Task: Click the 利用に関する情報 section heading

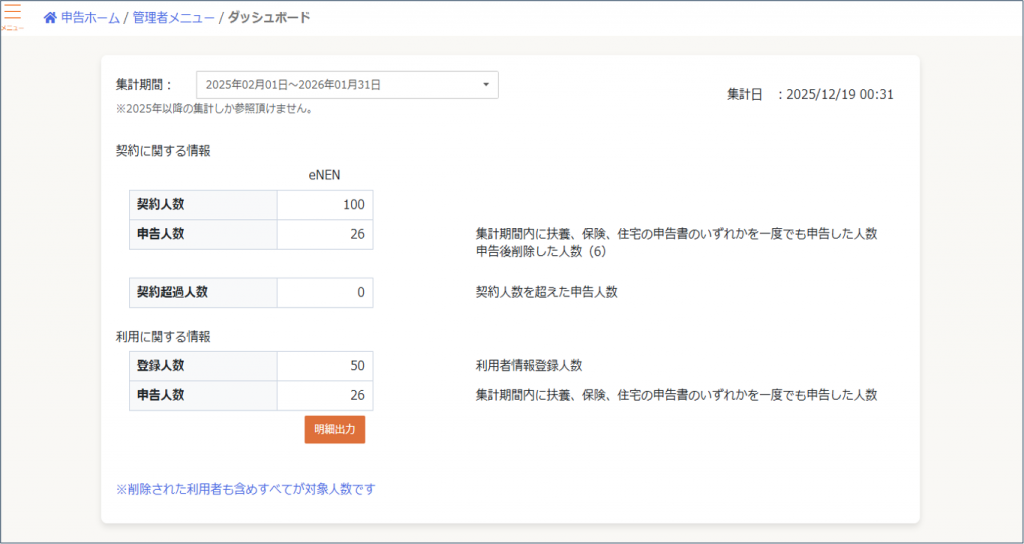Action: click(x=163, y=337)
